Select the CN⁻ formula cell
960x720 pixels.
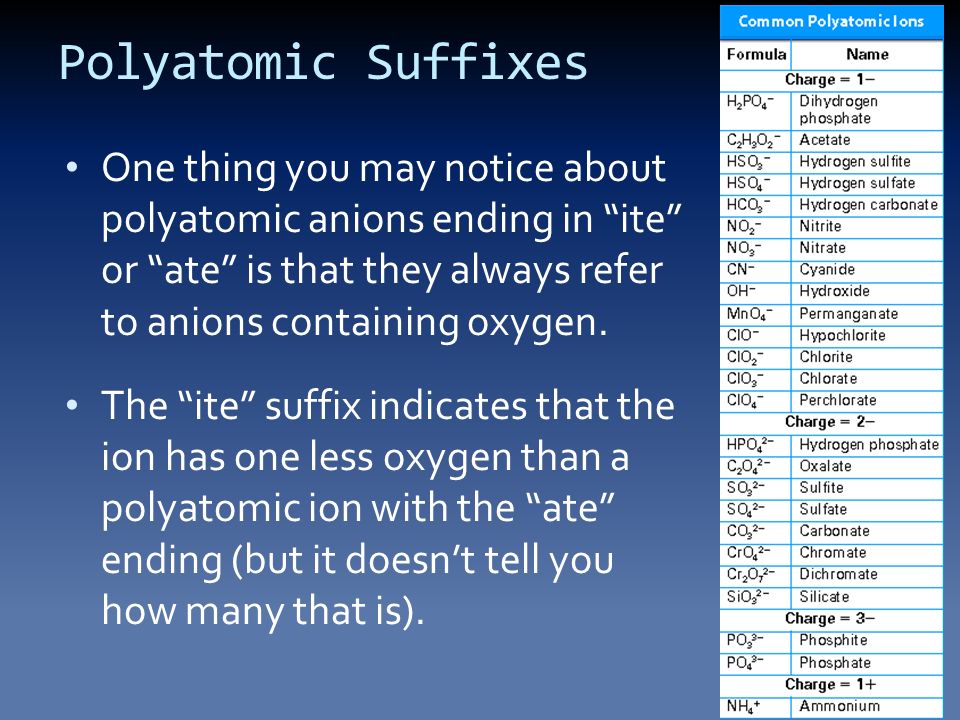(756, 269)
